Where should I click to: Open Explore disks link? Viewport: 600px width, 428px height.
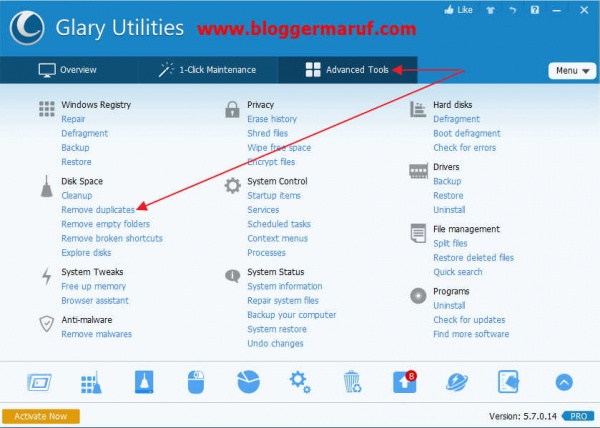click(x=86, y=253)
